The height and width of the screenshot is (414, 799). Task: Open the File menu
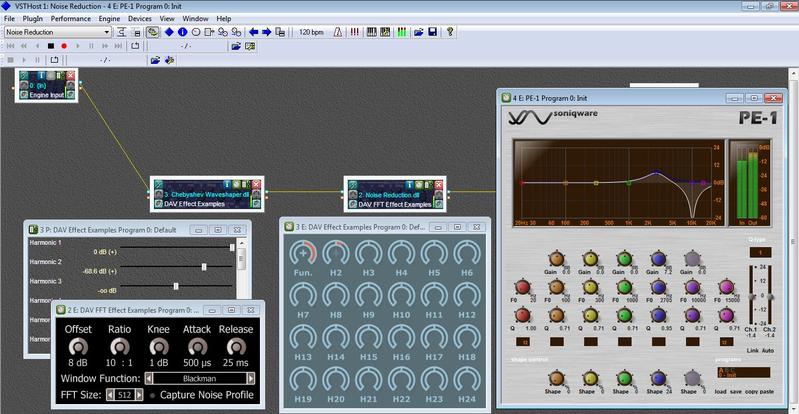[x=9, y=19]
